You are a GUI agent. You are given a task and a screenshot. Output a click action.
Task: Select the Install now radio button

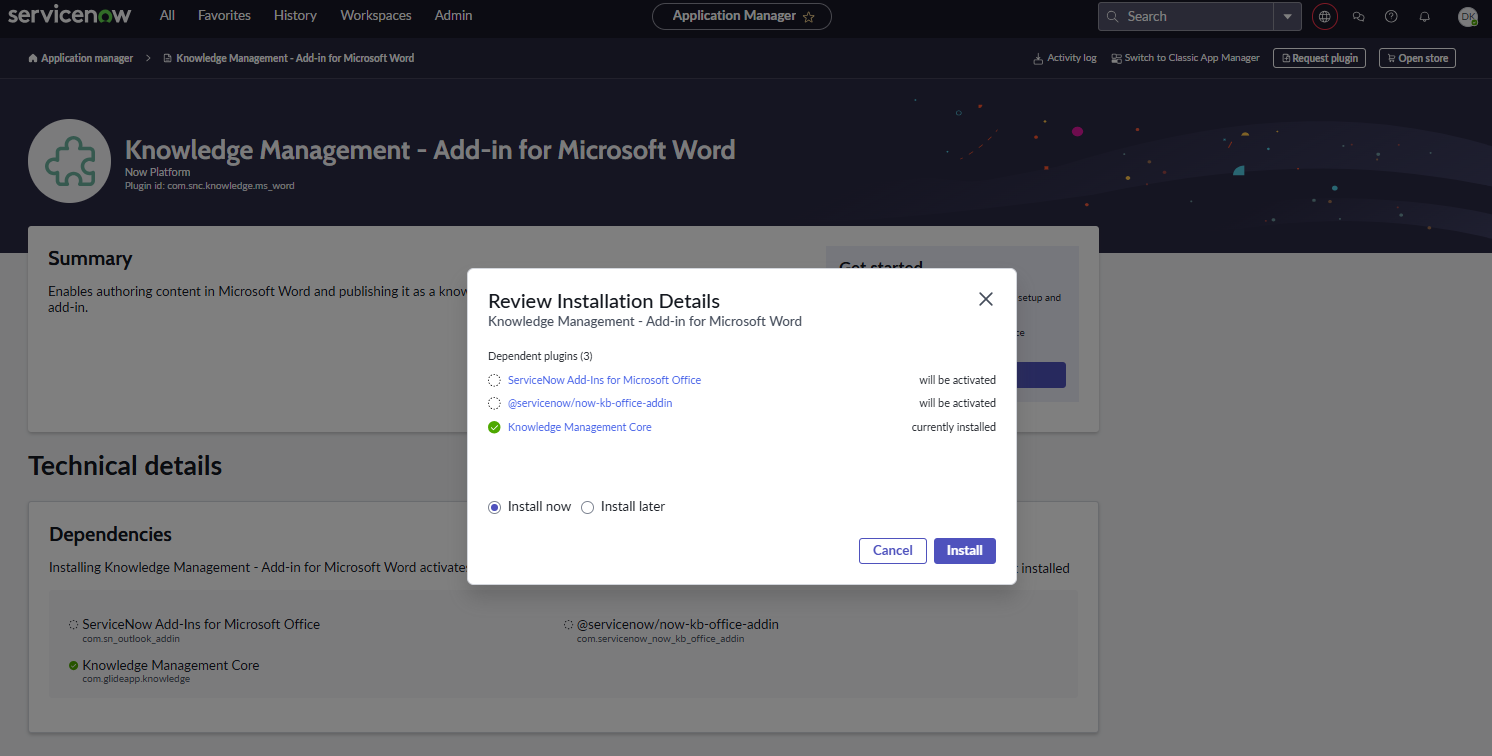[x=494, y=507]
